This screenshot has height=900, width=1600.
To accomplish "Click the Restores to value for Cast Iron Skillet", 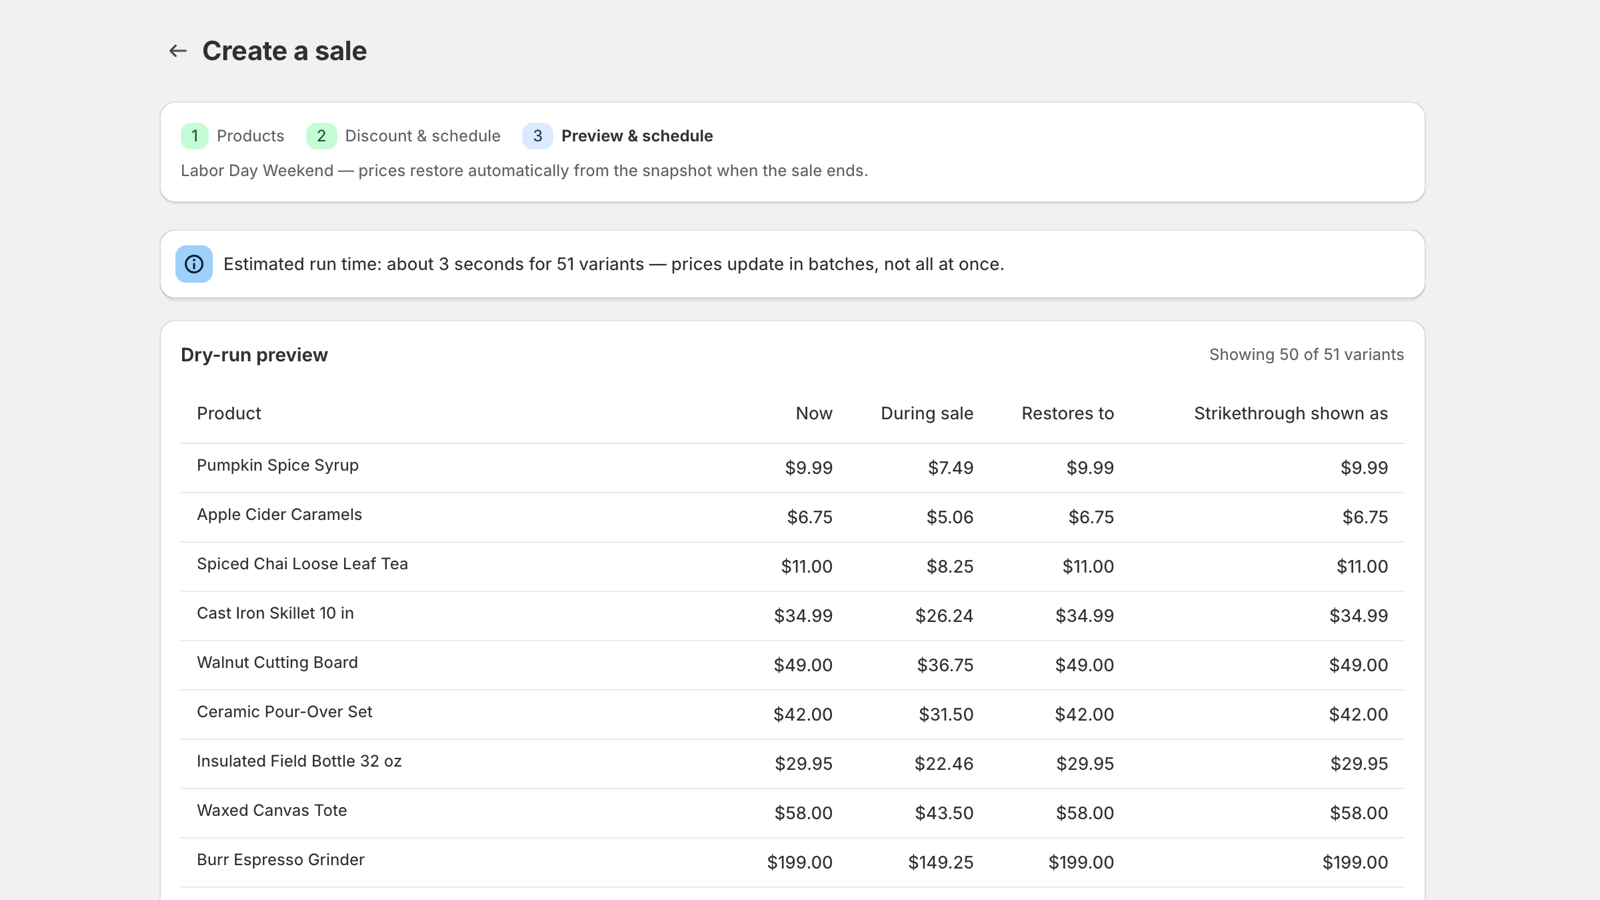I will coord(1085,616).
